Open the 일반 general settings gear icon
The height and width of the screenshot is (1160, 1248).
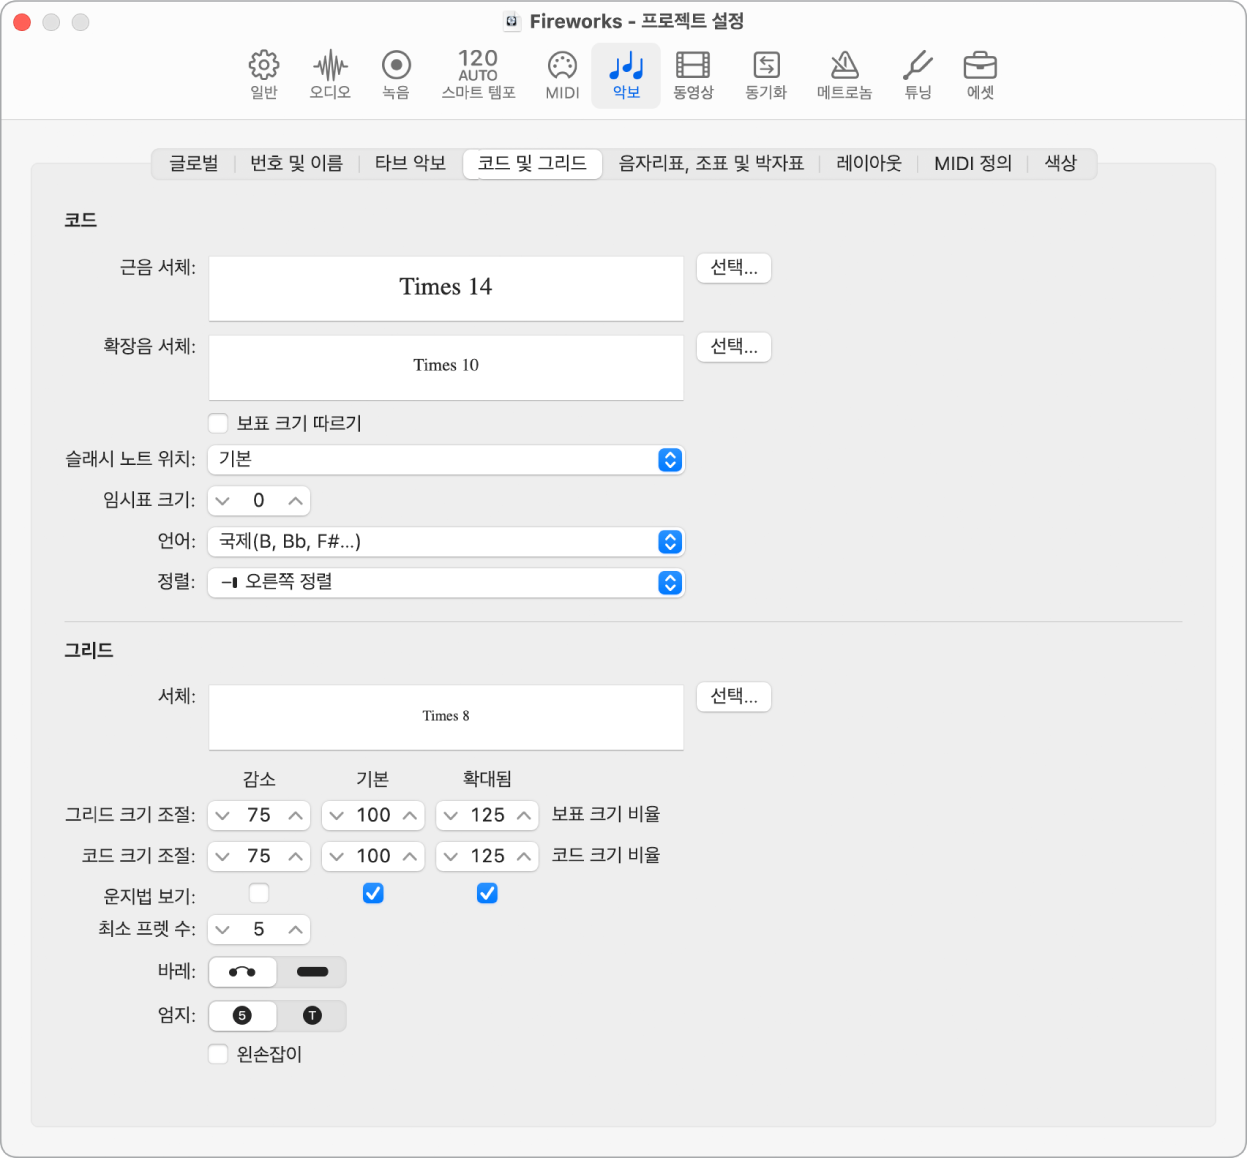coord(264,74)
